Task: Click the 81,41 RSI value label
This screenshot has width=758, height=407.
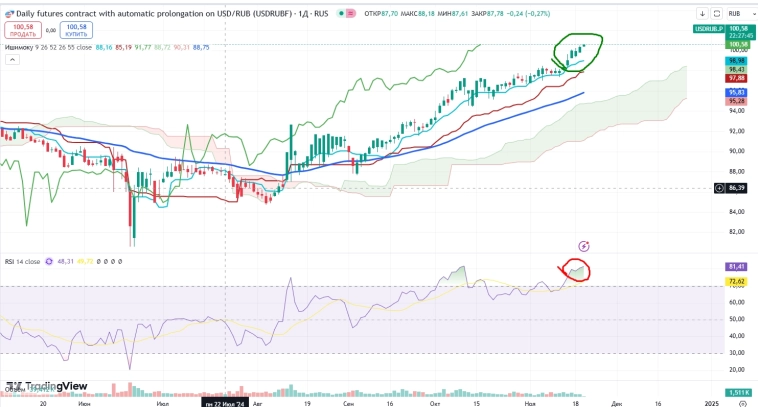Action: pyautogui.click(x=736, y=267)
